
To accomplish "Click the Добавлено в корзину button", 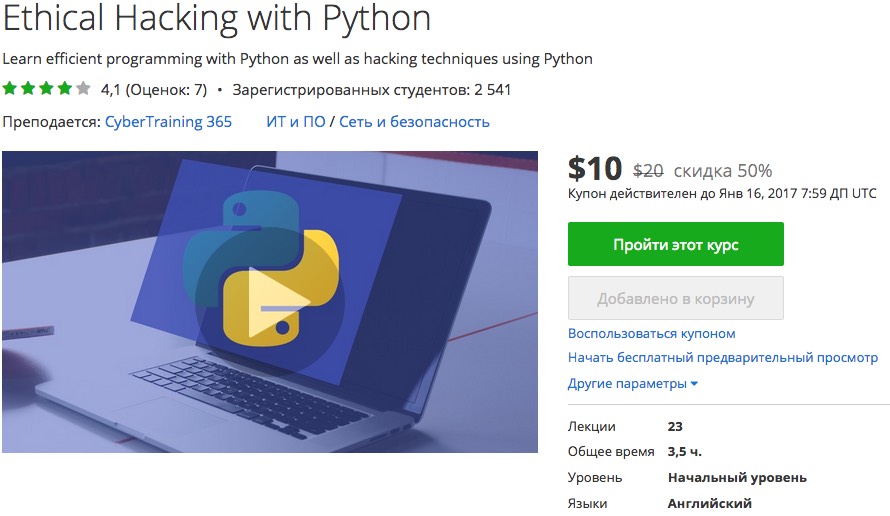I will pos(675,298).
